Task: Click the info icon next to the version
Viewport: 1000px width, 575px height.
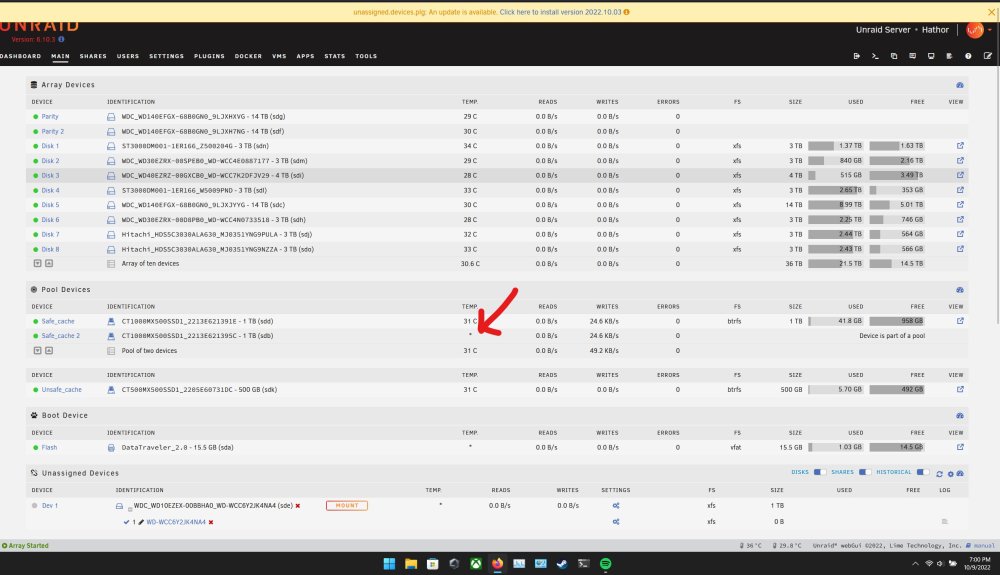Action: (61, 40)
